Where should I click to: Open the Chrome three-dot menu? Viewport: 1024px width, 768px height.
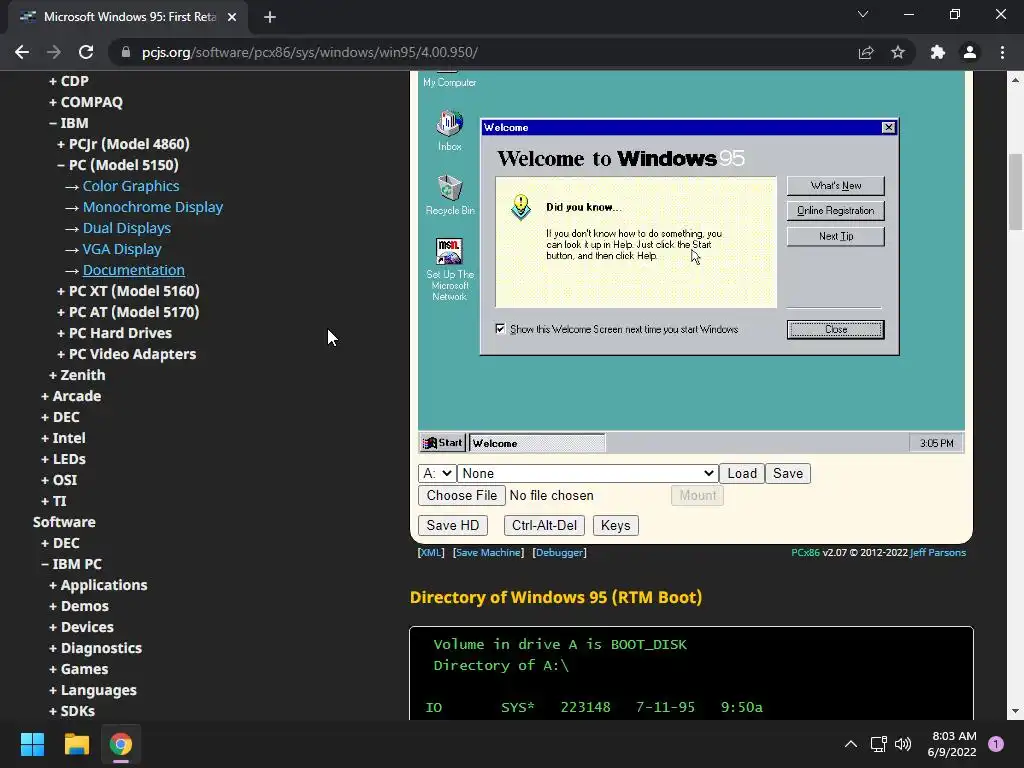point(1002,52)
